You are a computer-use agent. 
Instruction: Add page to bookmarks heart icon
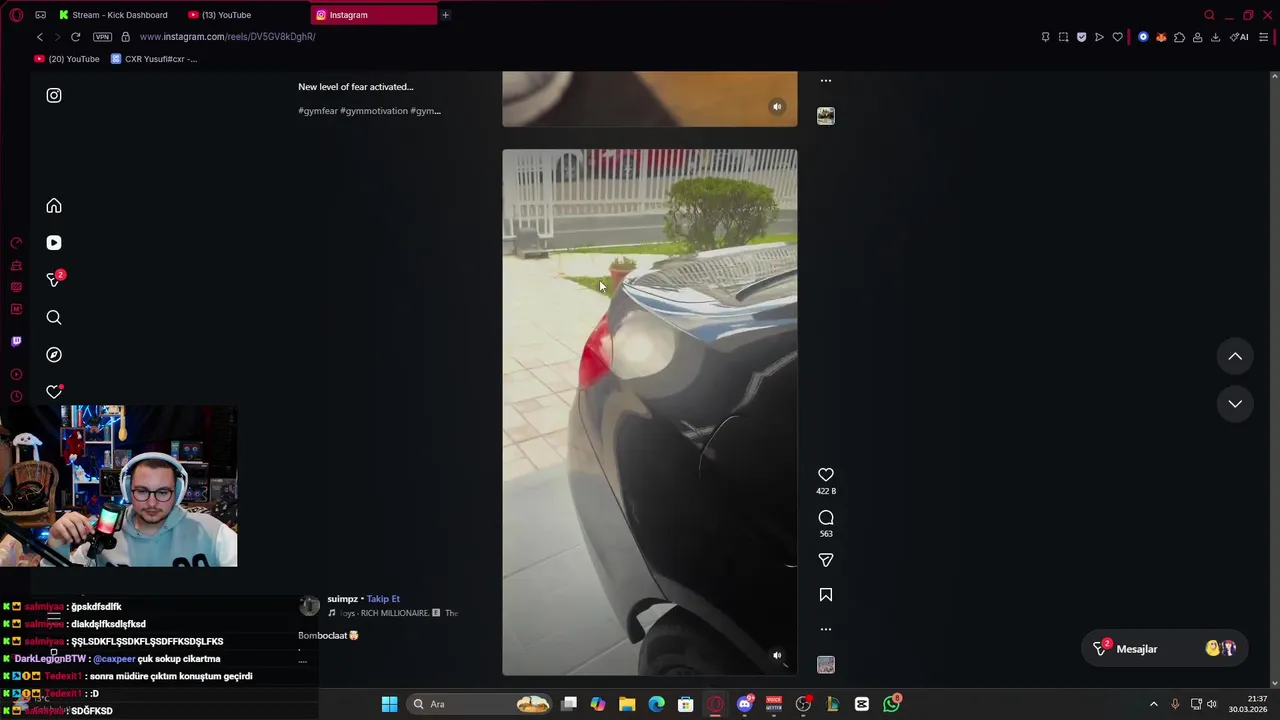(1117, 37)
